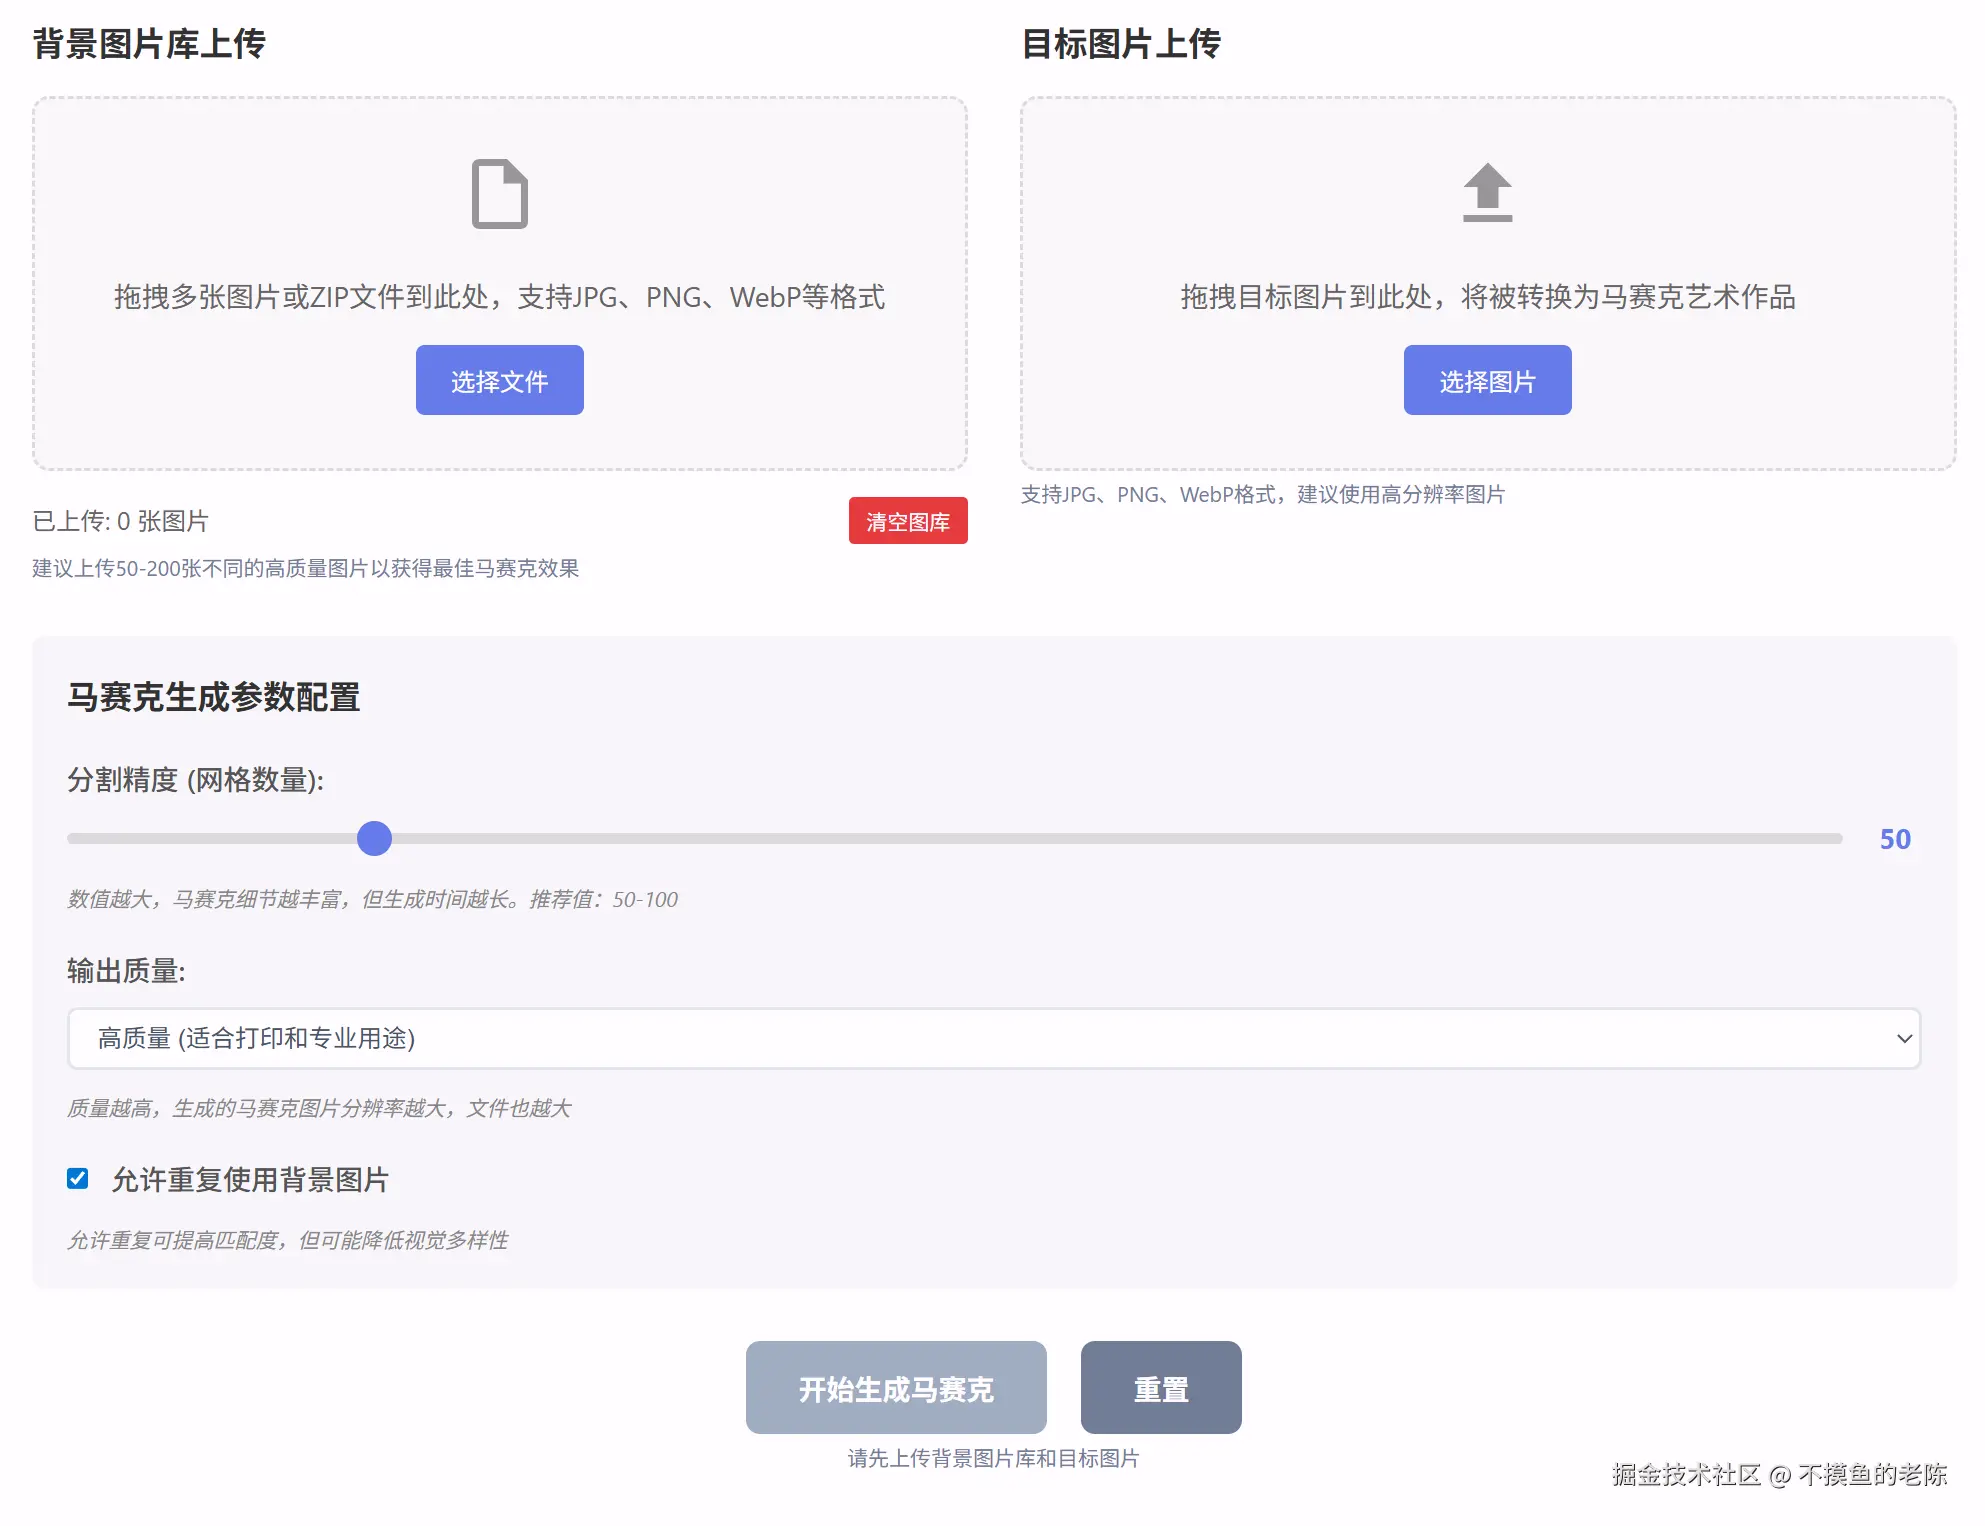
Task: Click the 允许重复使用背景图片 label text
Action: [250, 1180]
